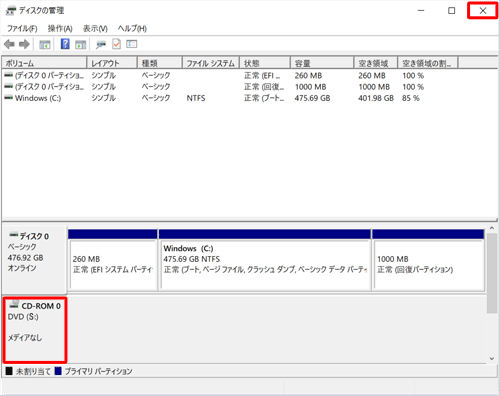Open the ファイル(F) menu
500x396 pixels.
click(x=22, y=29)
